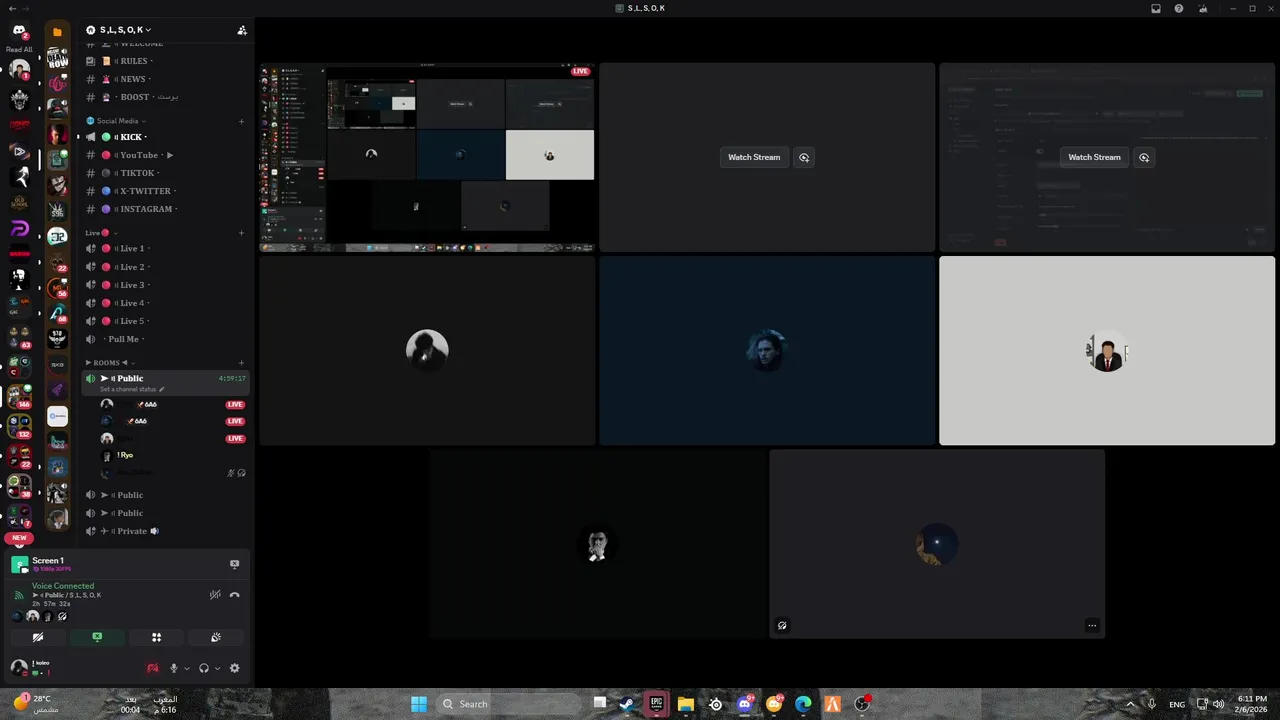Open headphones output options chevron

tap(217, 668)
